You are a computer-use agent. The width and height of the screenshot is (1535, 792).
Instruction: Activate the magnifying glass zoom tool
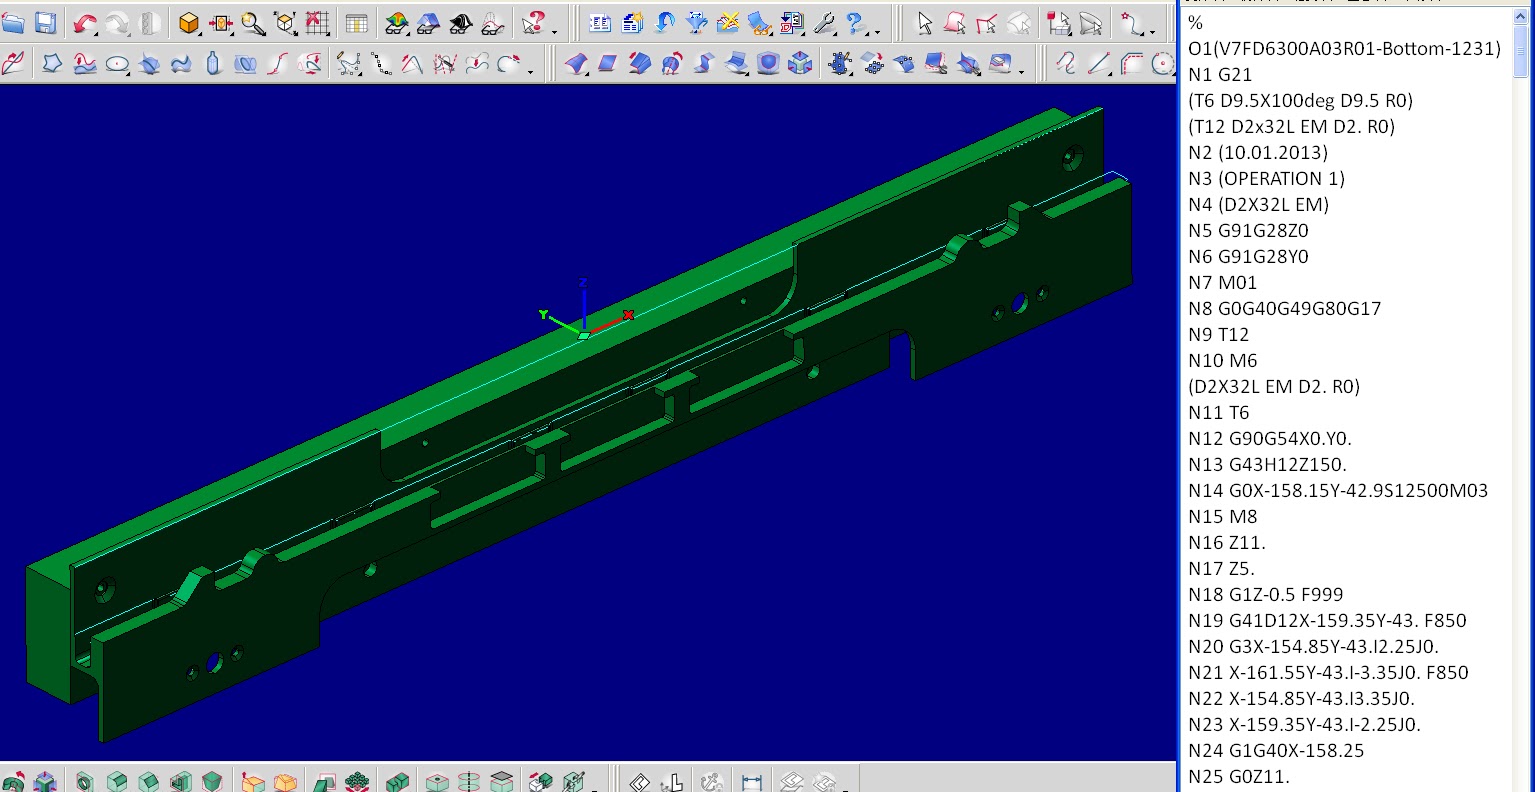[x=253, y=23]
